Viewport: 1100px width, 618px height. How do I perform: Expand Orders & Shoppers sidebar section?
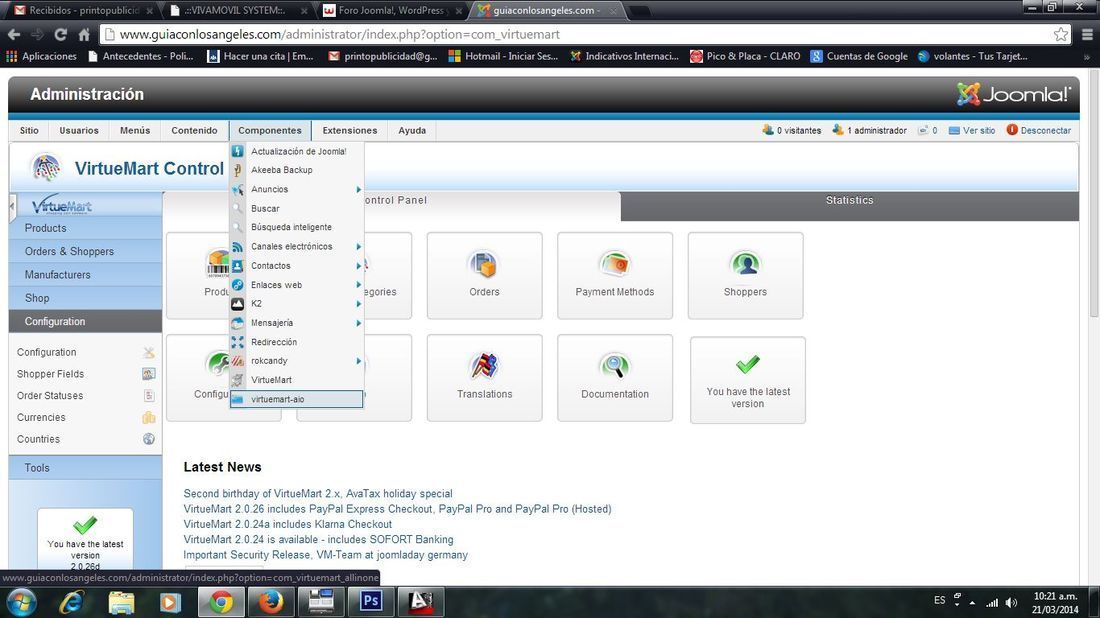85,251
